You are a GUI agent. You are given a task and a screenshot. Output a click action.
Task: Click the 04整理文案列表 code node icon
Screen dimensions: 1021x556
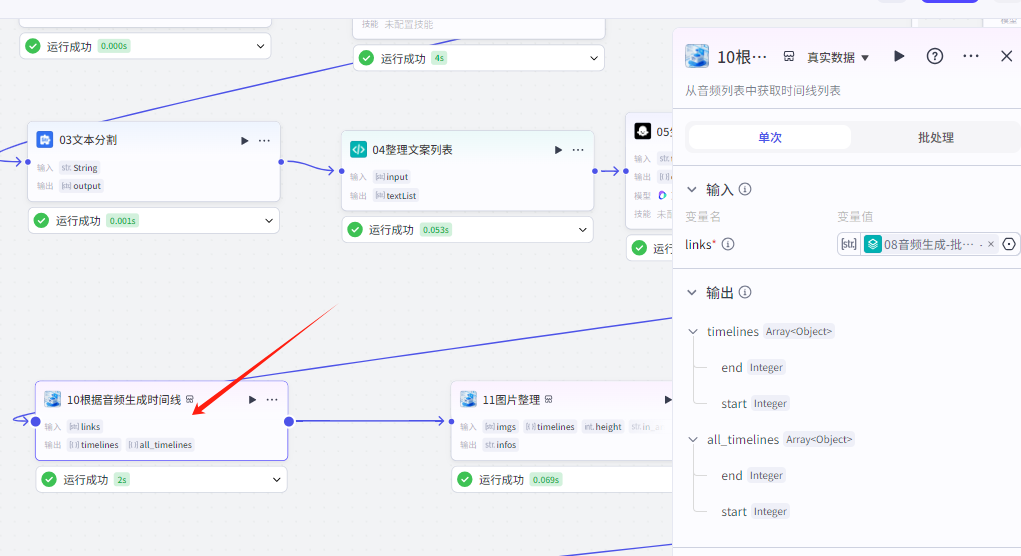pos(358,150)
